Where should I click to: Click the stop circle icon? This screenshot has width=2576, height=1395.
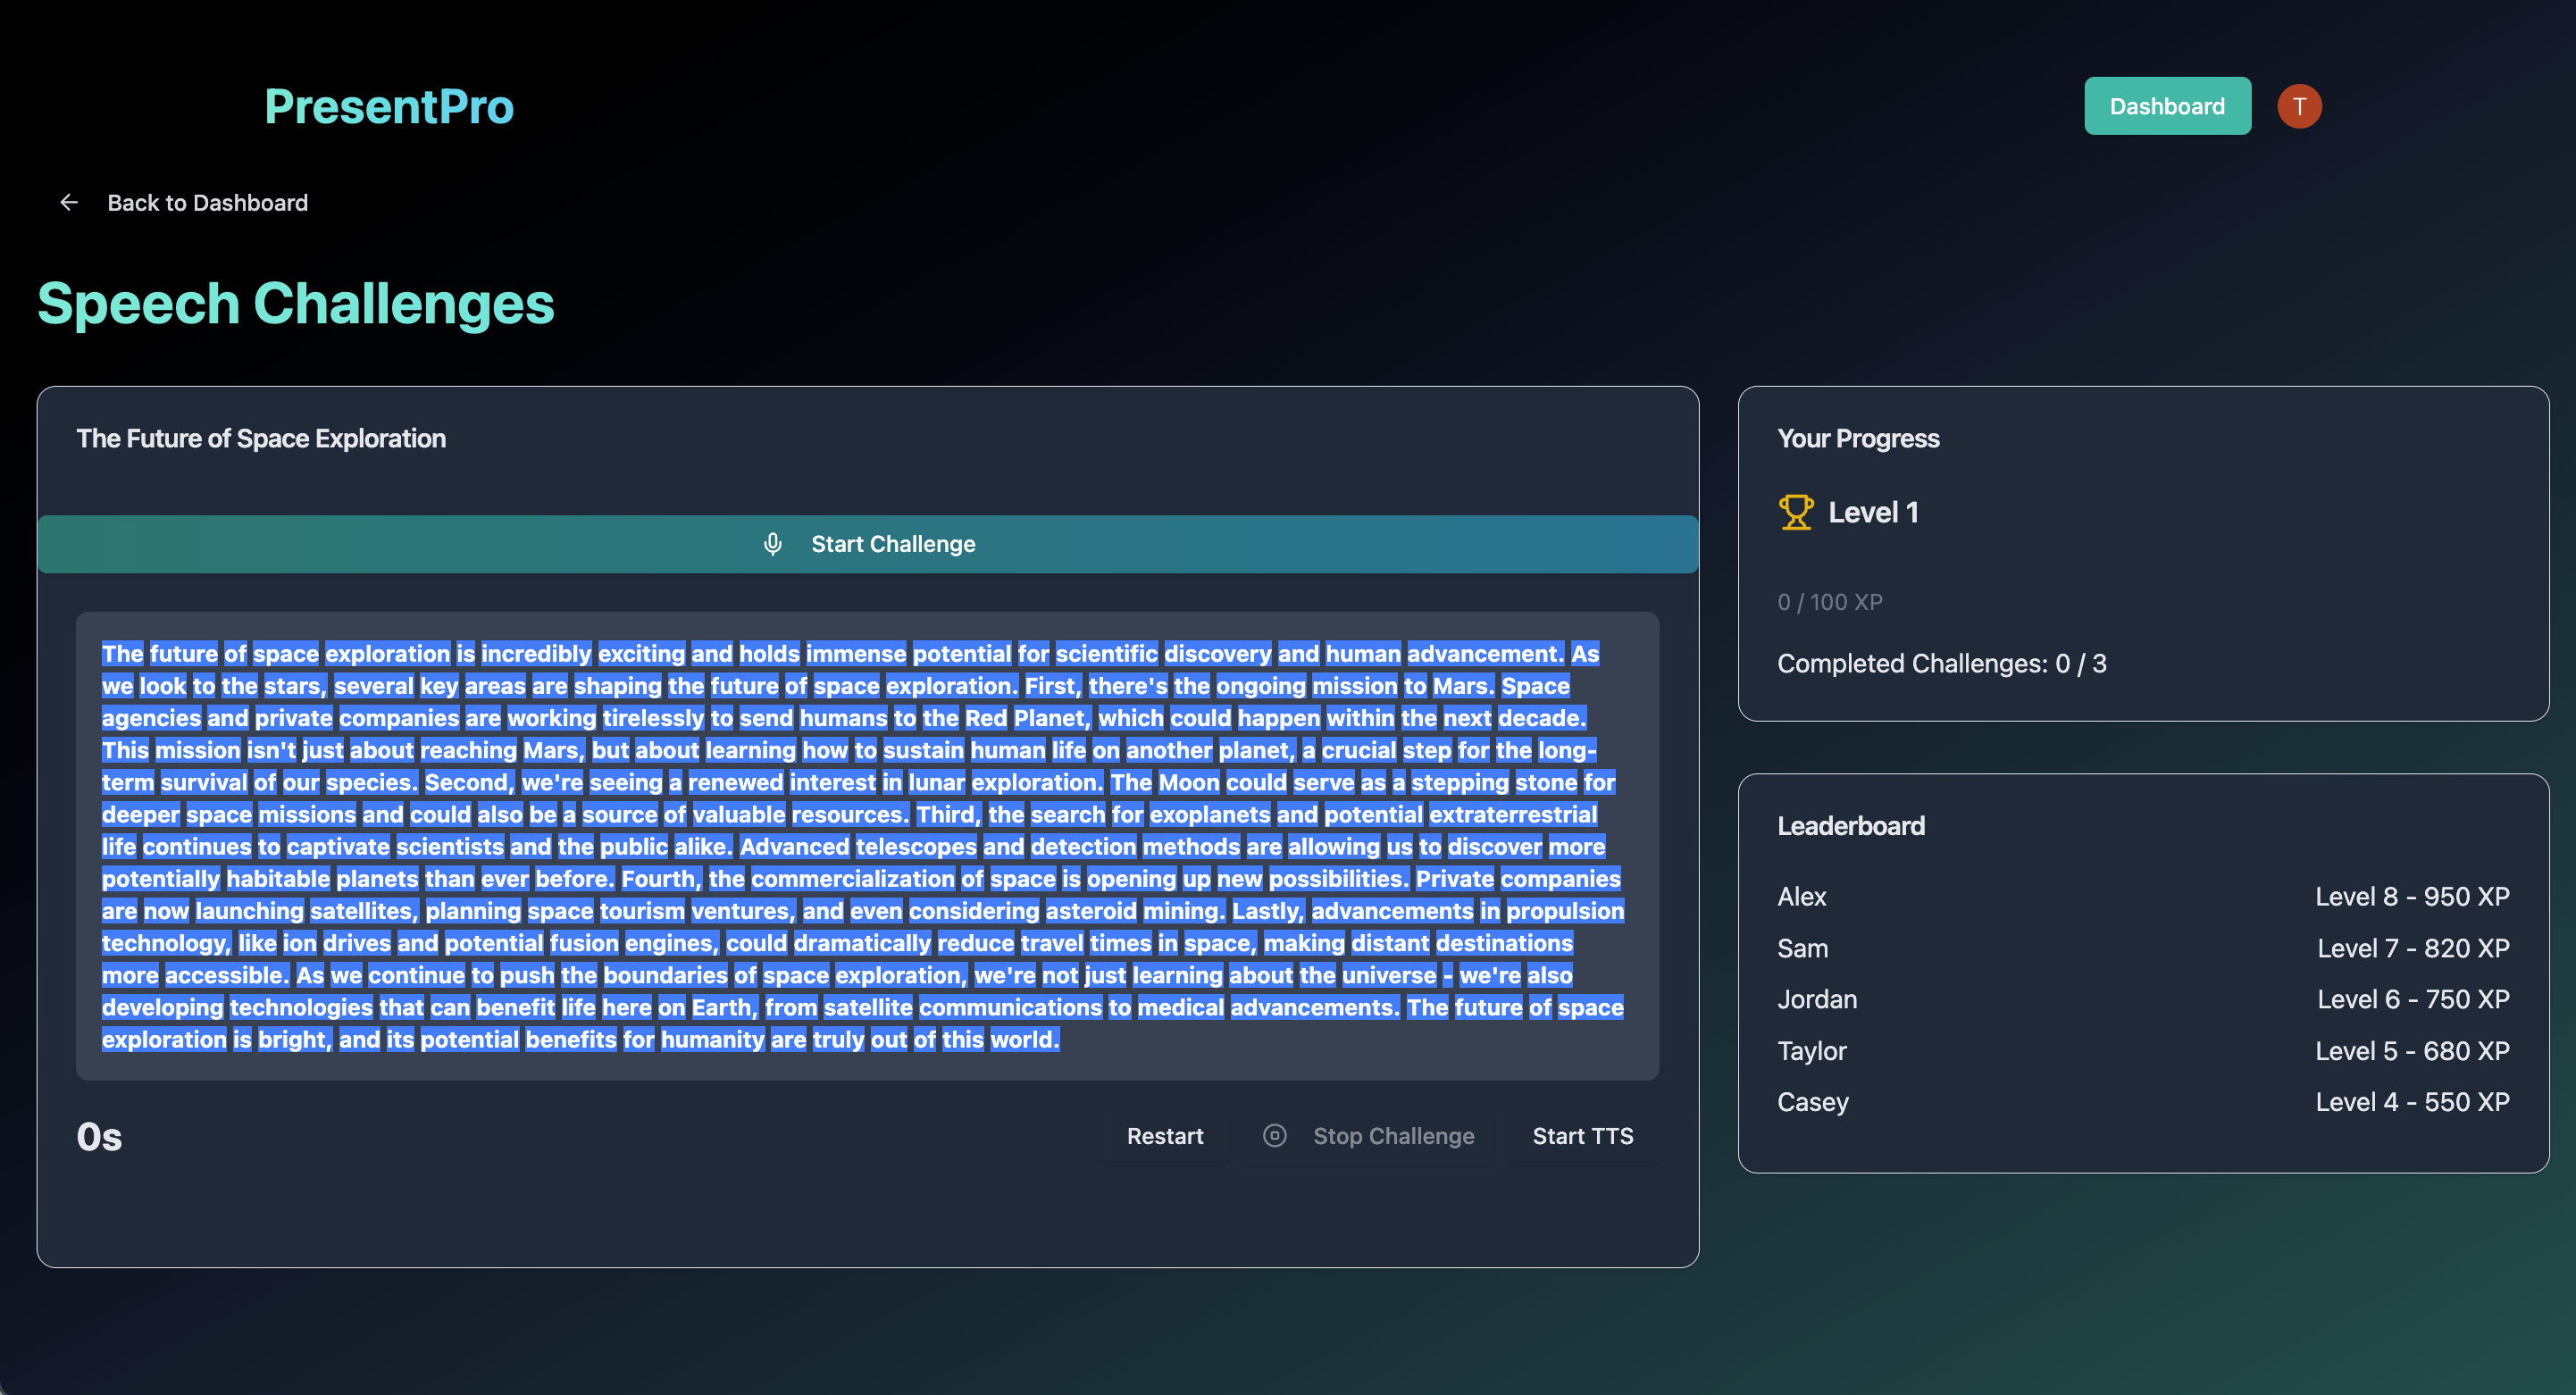1274,1136
